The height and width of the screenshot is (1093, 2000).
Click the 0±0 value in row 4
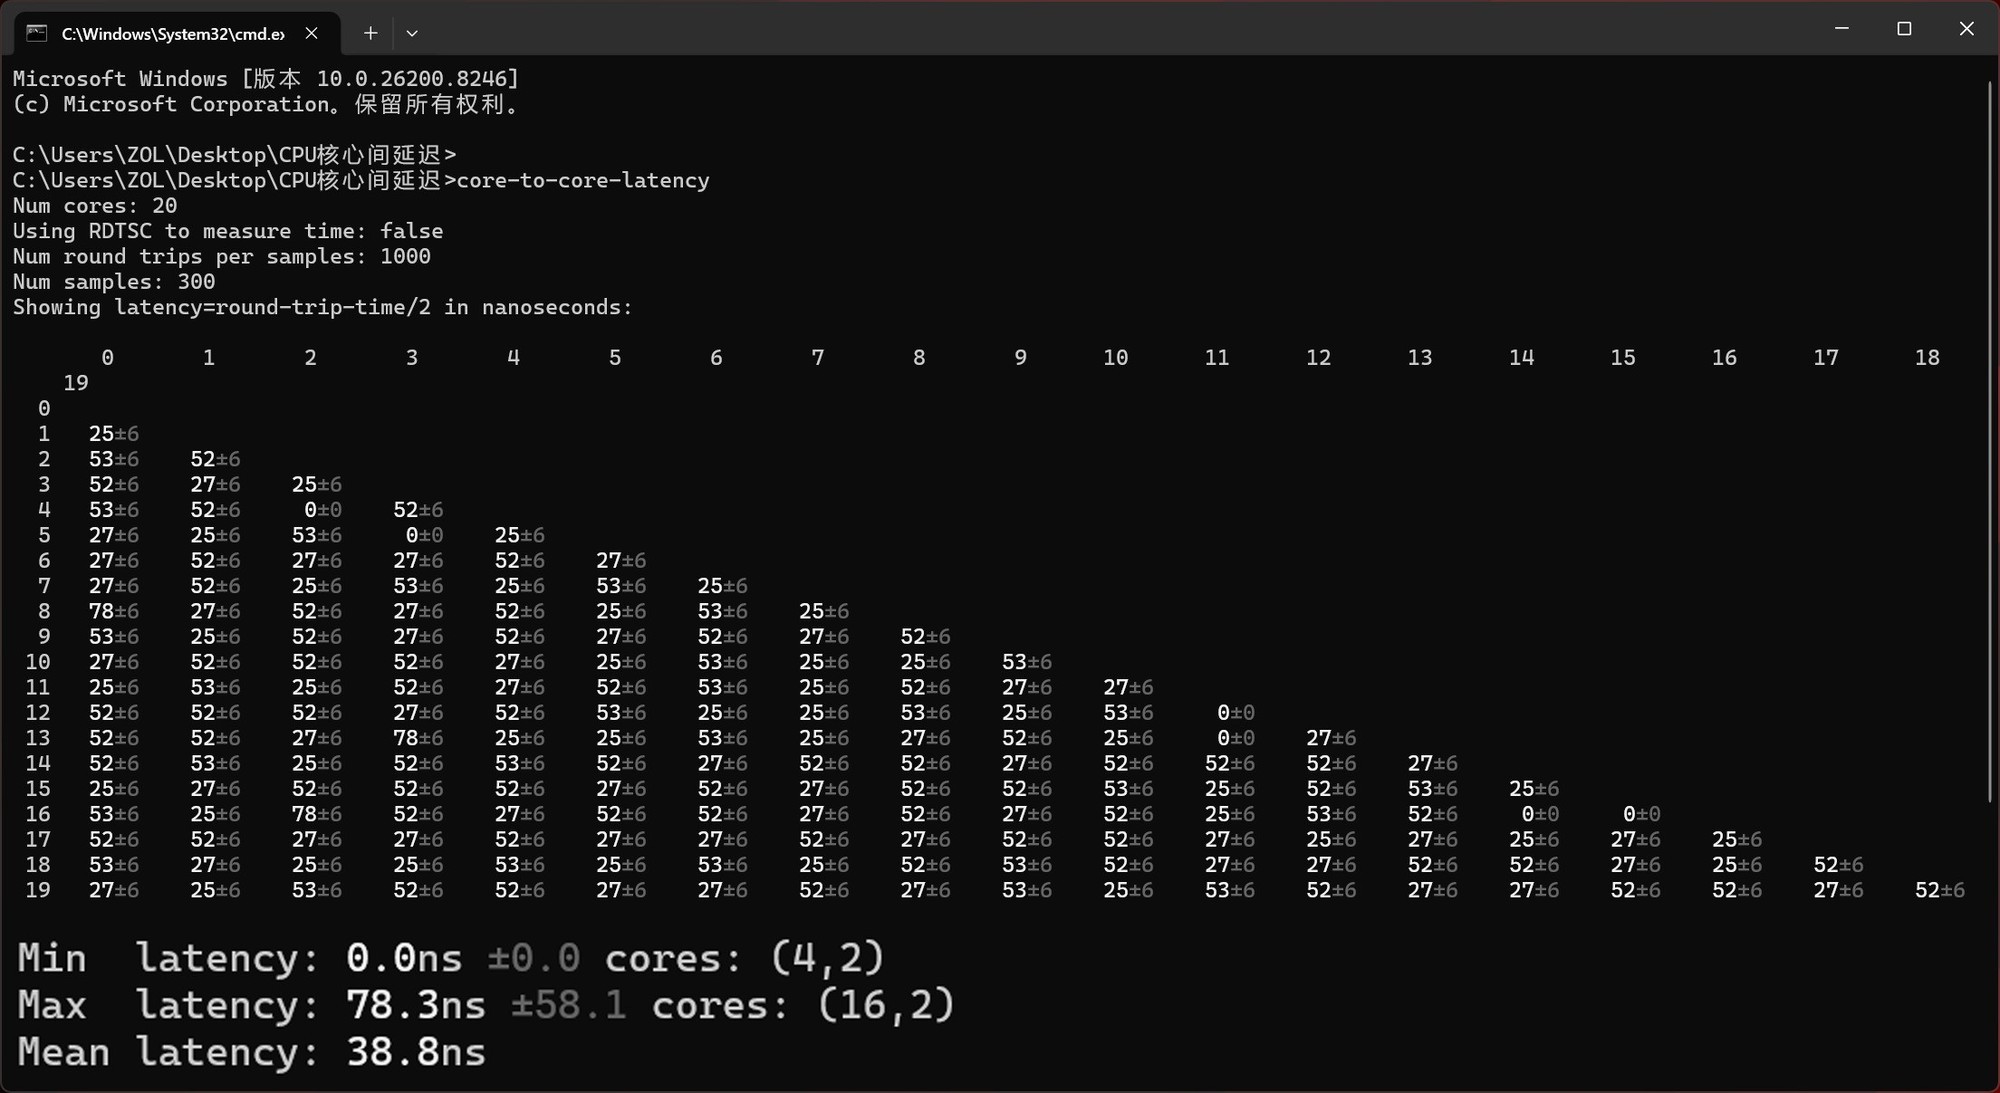[323, 510]
